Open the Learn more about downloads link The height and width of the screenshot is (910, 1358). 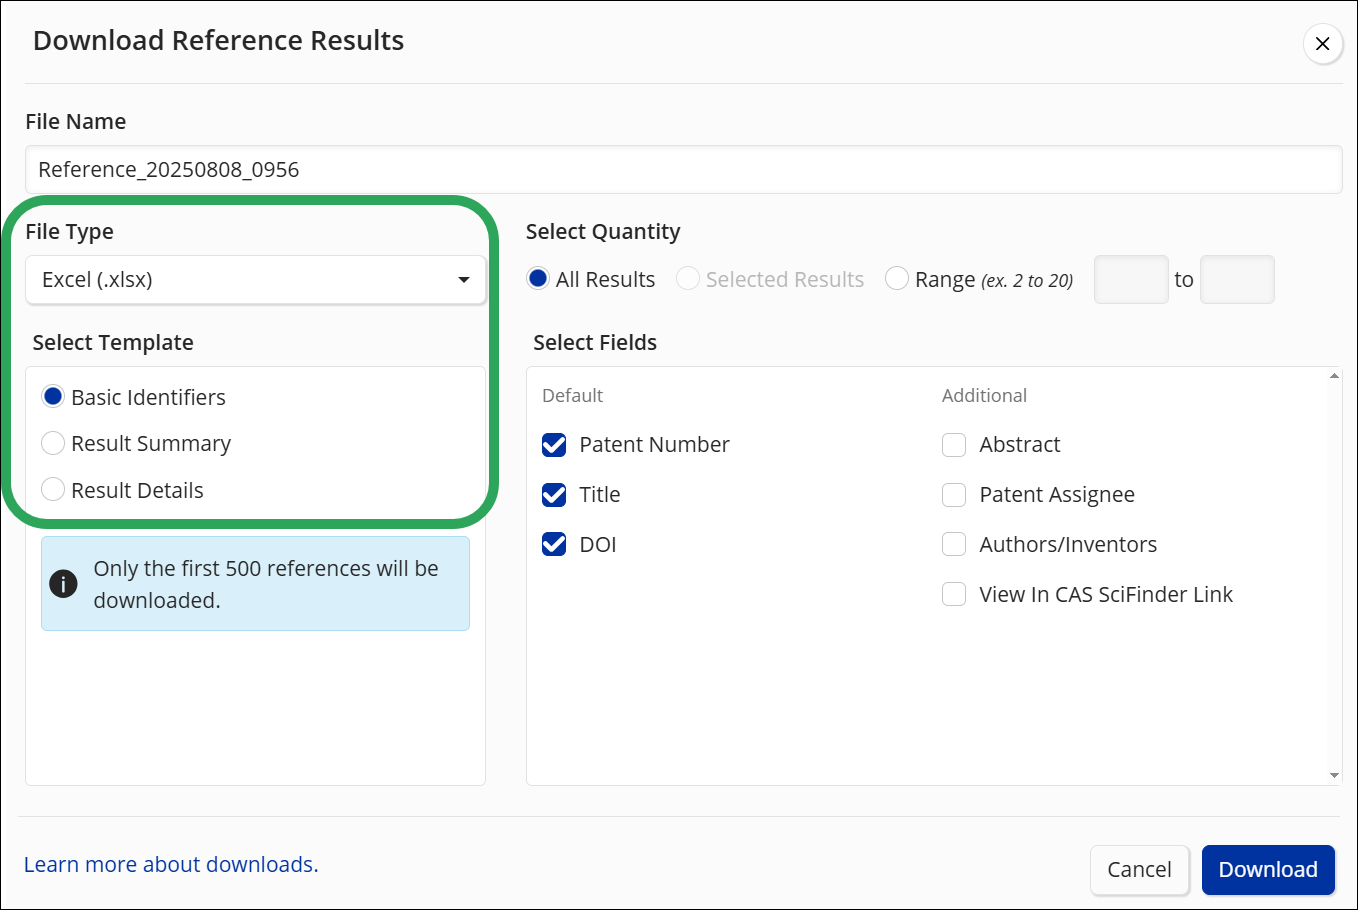171,865
